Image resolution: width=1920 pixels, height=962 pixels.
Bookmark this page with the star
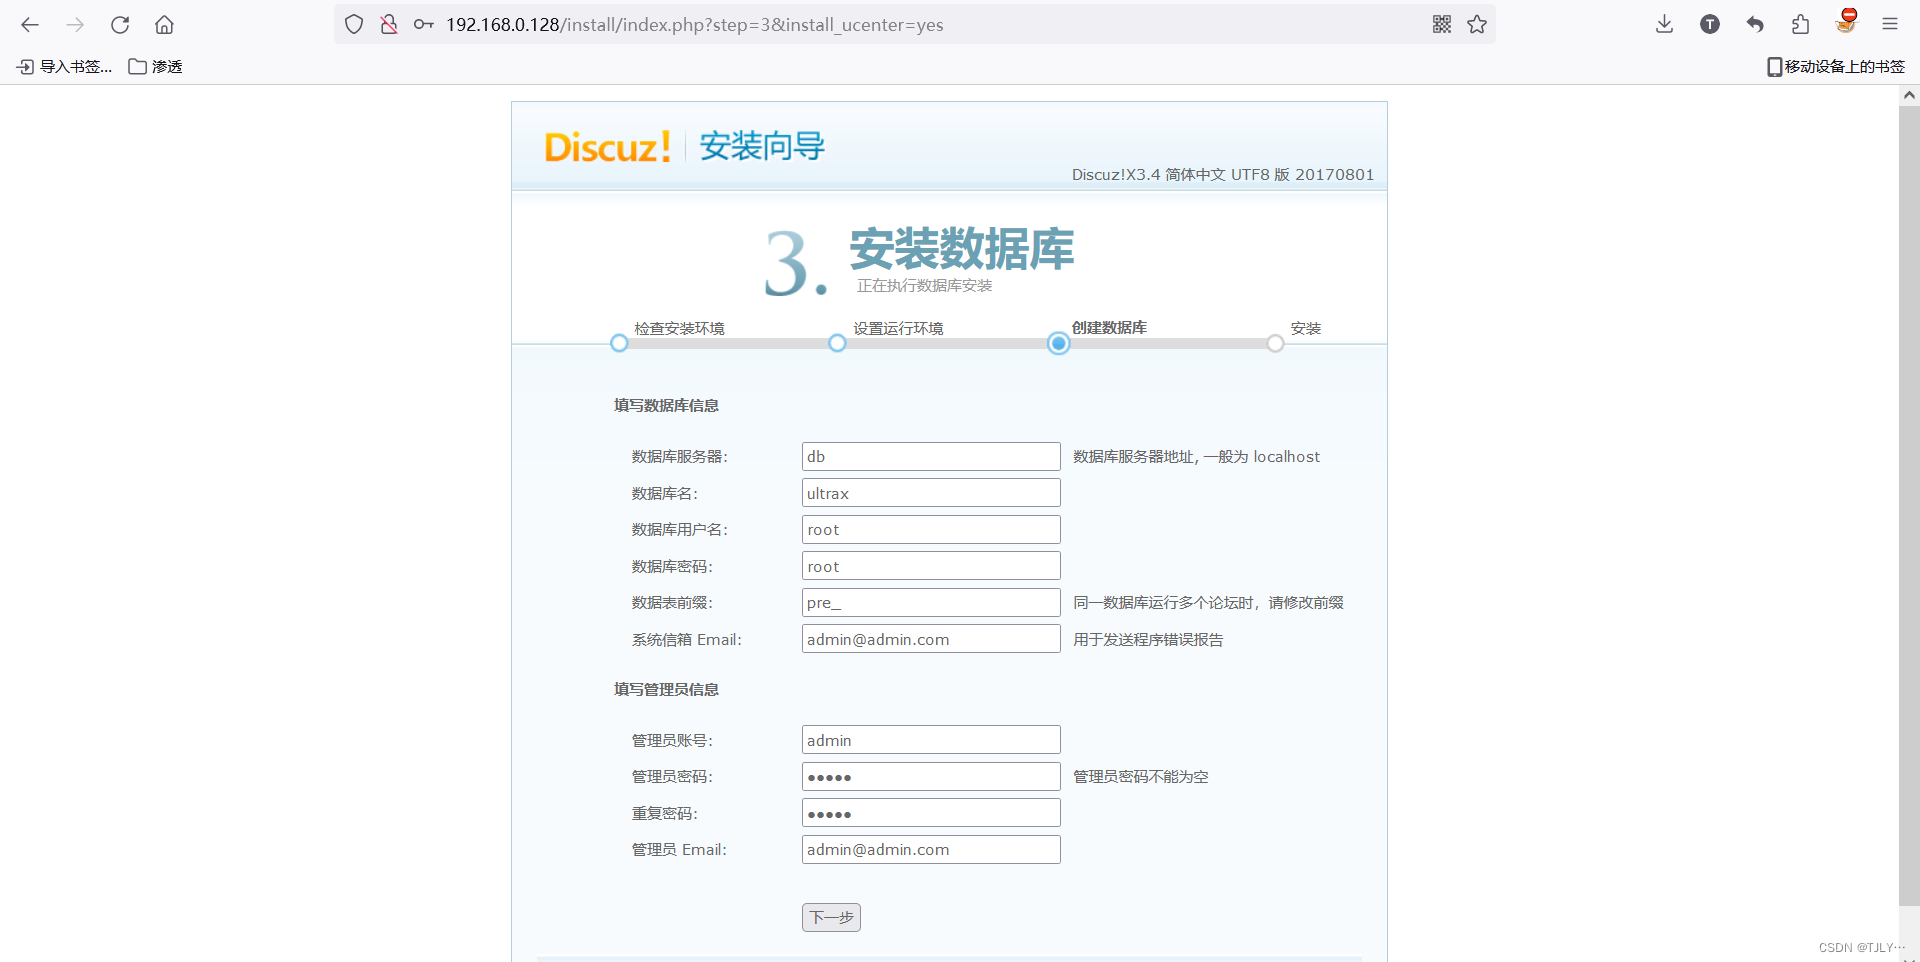1477,25
